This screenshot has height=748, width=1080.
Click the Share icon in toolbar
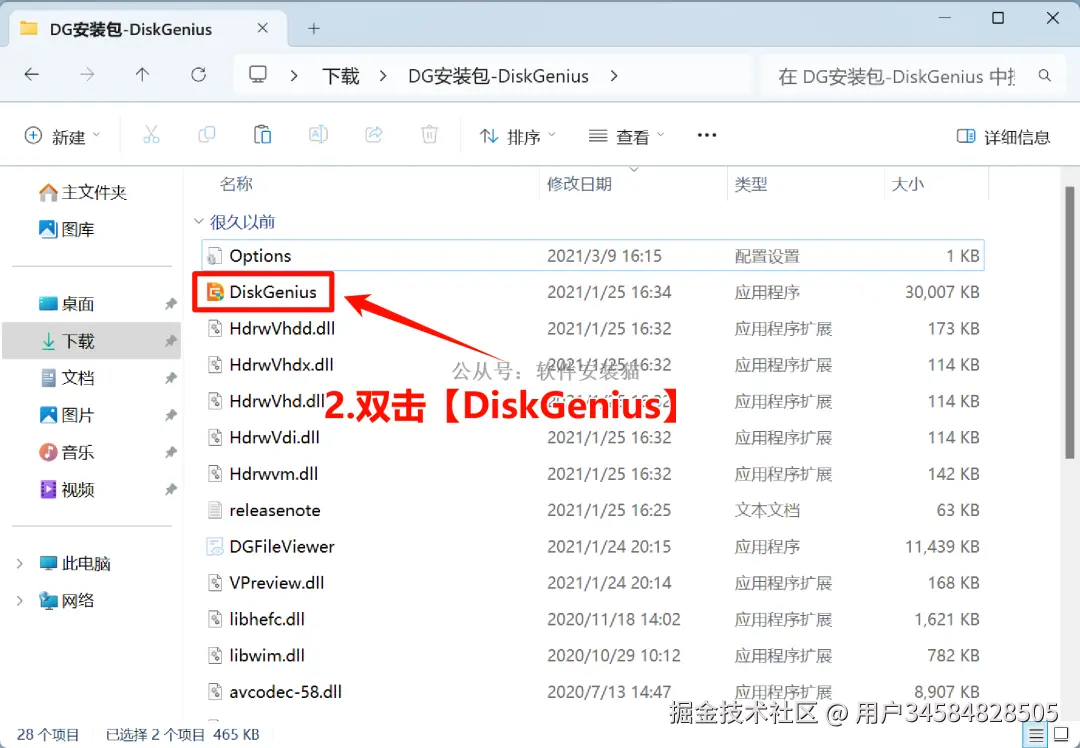coord(373,135)
